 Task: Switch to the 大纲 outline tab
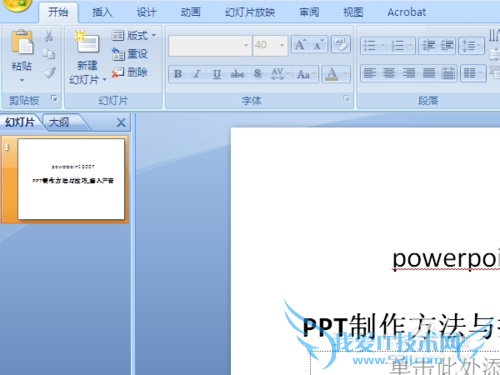[x=60, y=122]
